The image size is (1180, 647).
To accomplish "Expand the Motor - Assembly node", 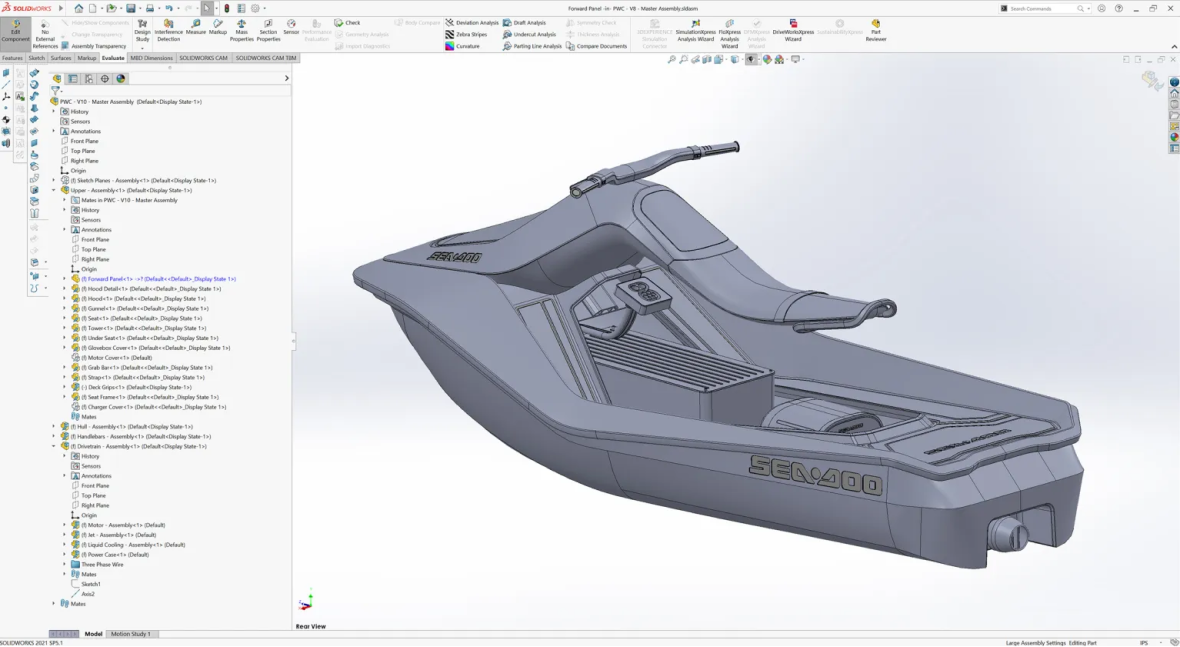I will pyautogui.click(x=65, y=525).
